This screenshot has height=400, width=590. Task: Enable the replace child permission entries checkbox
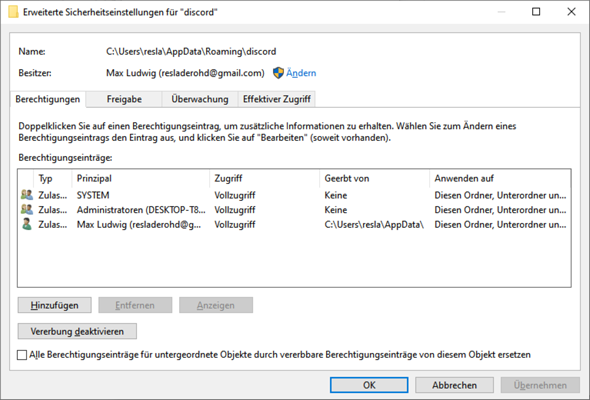pyautogui.click(x=22, y=355)
